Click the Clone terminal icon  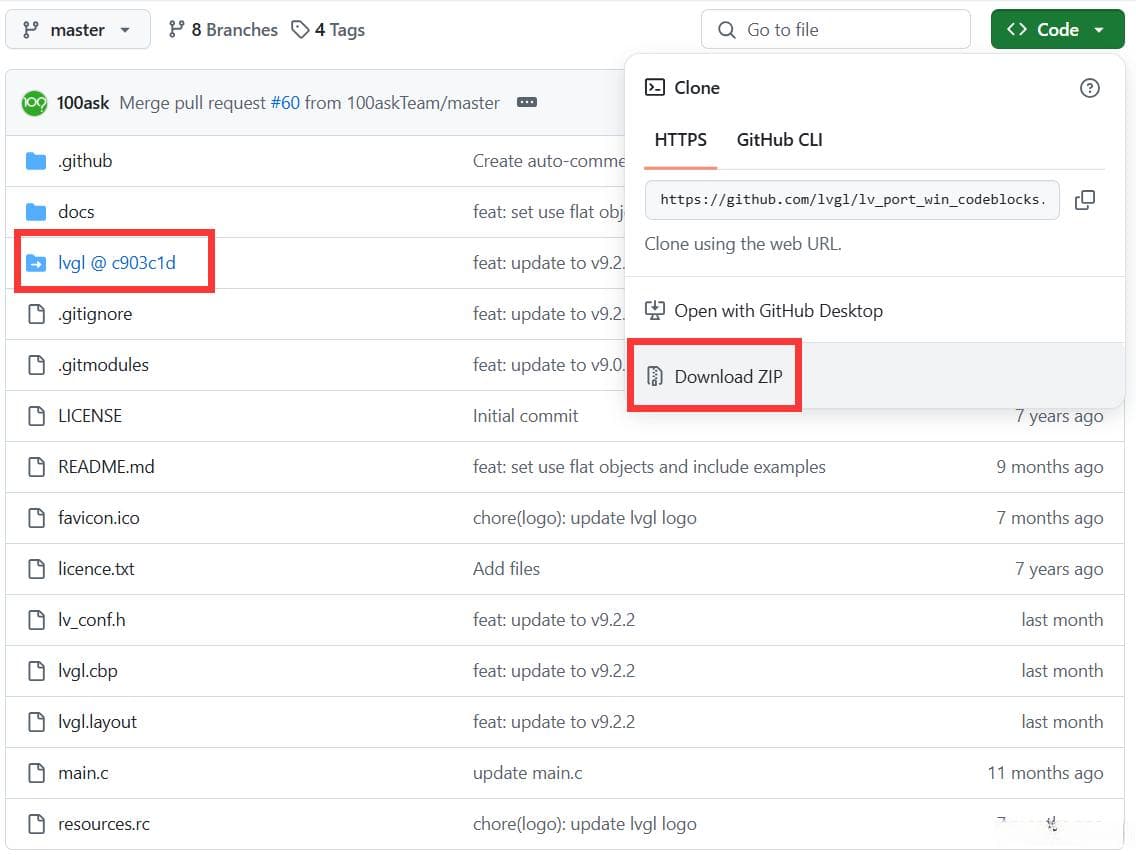pos(655,88)
